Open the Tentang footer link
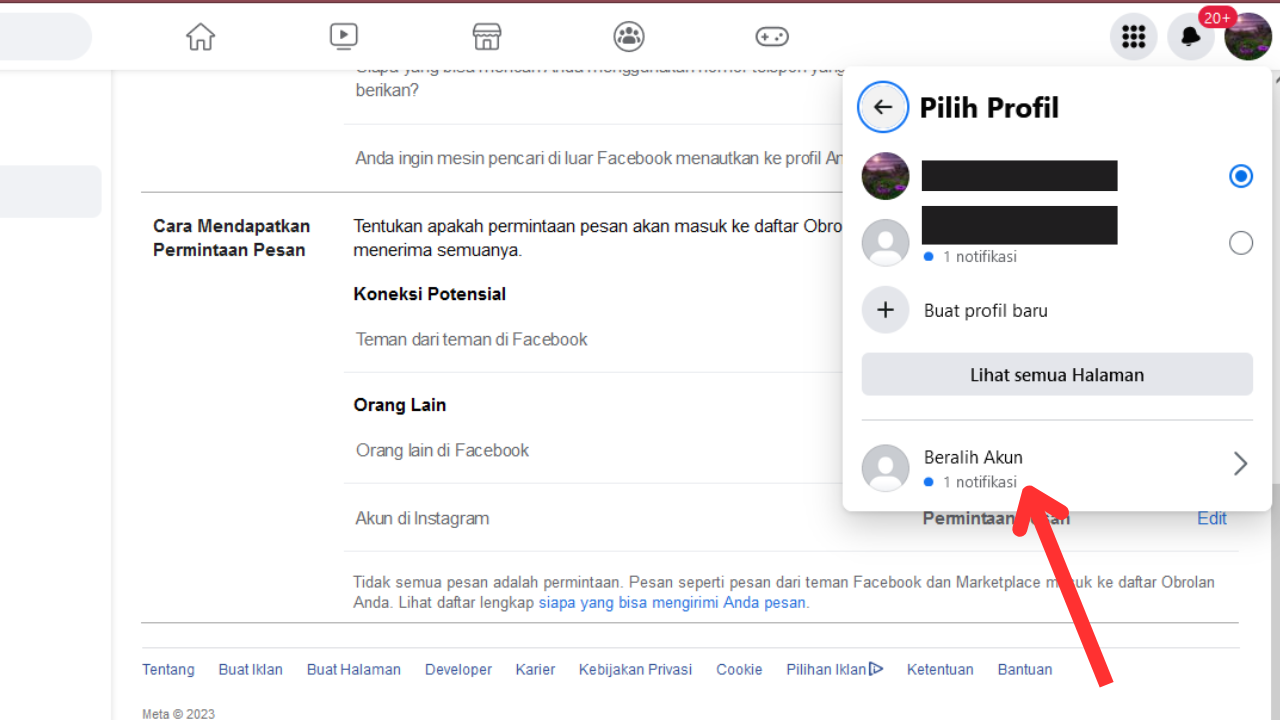This screenshot has width=1280, height=720. (168, 669)
